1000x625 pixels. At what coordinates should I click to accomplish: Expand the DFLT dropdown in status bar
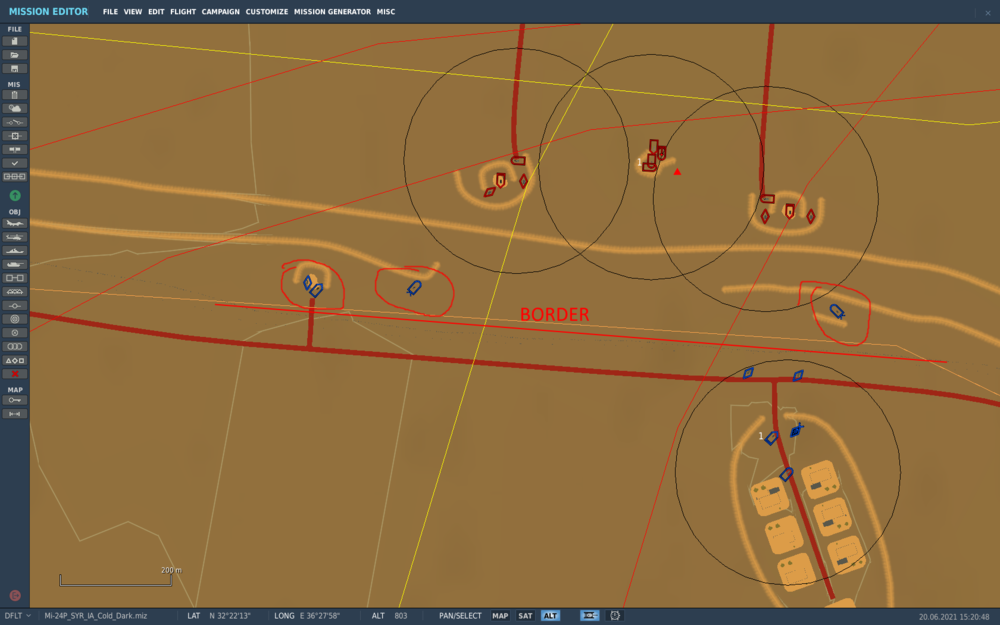click(x=17, y=615)
